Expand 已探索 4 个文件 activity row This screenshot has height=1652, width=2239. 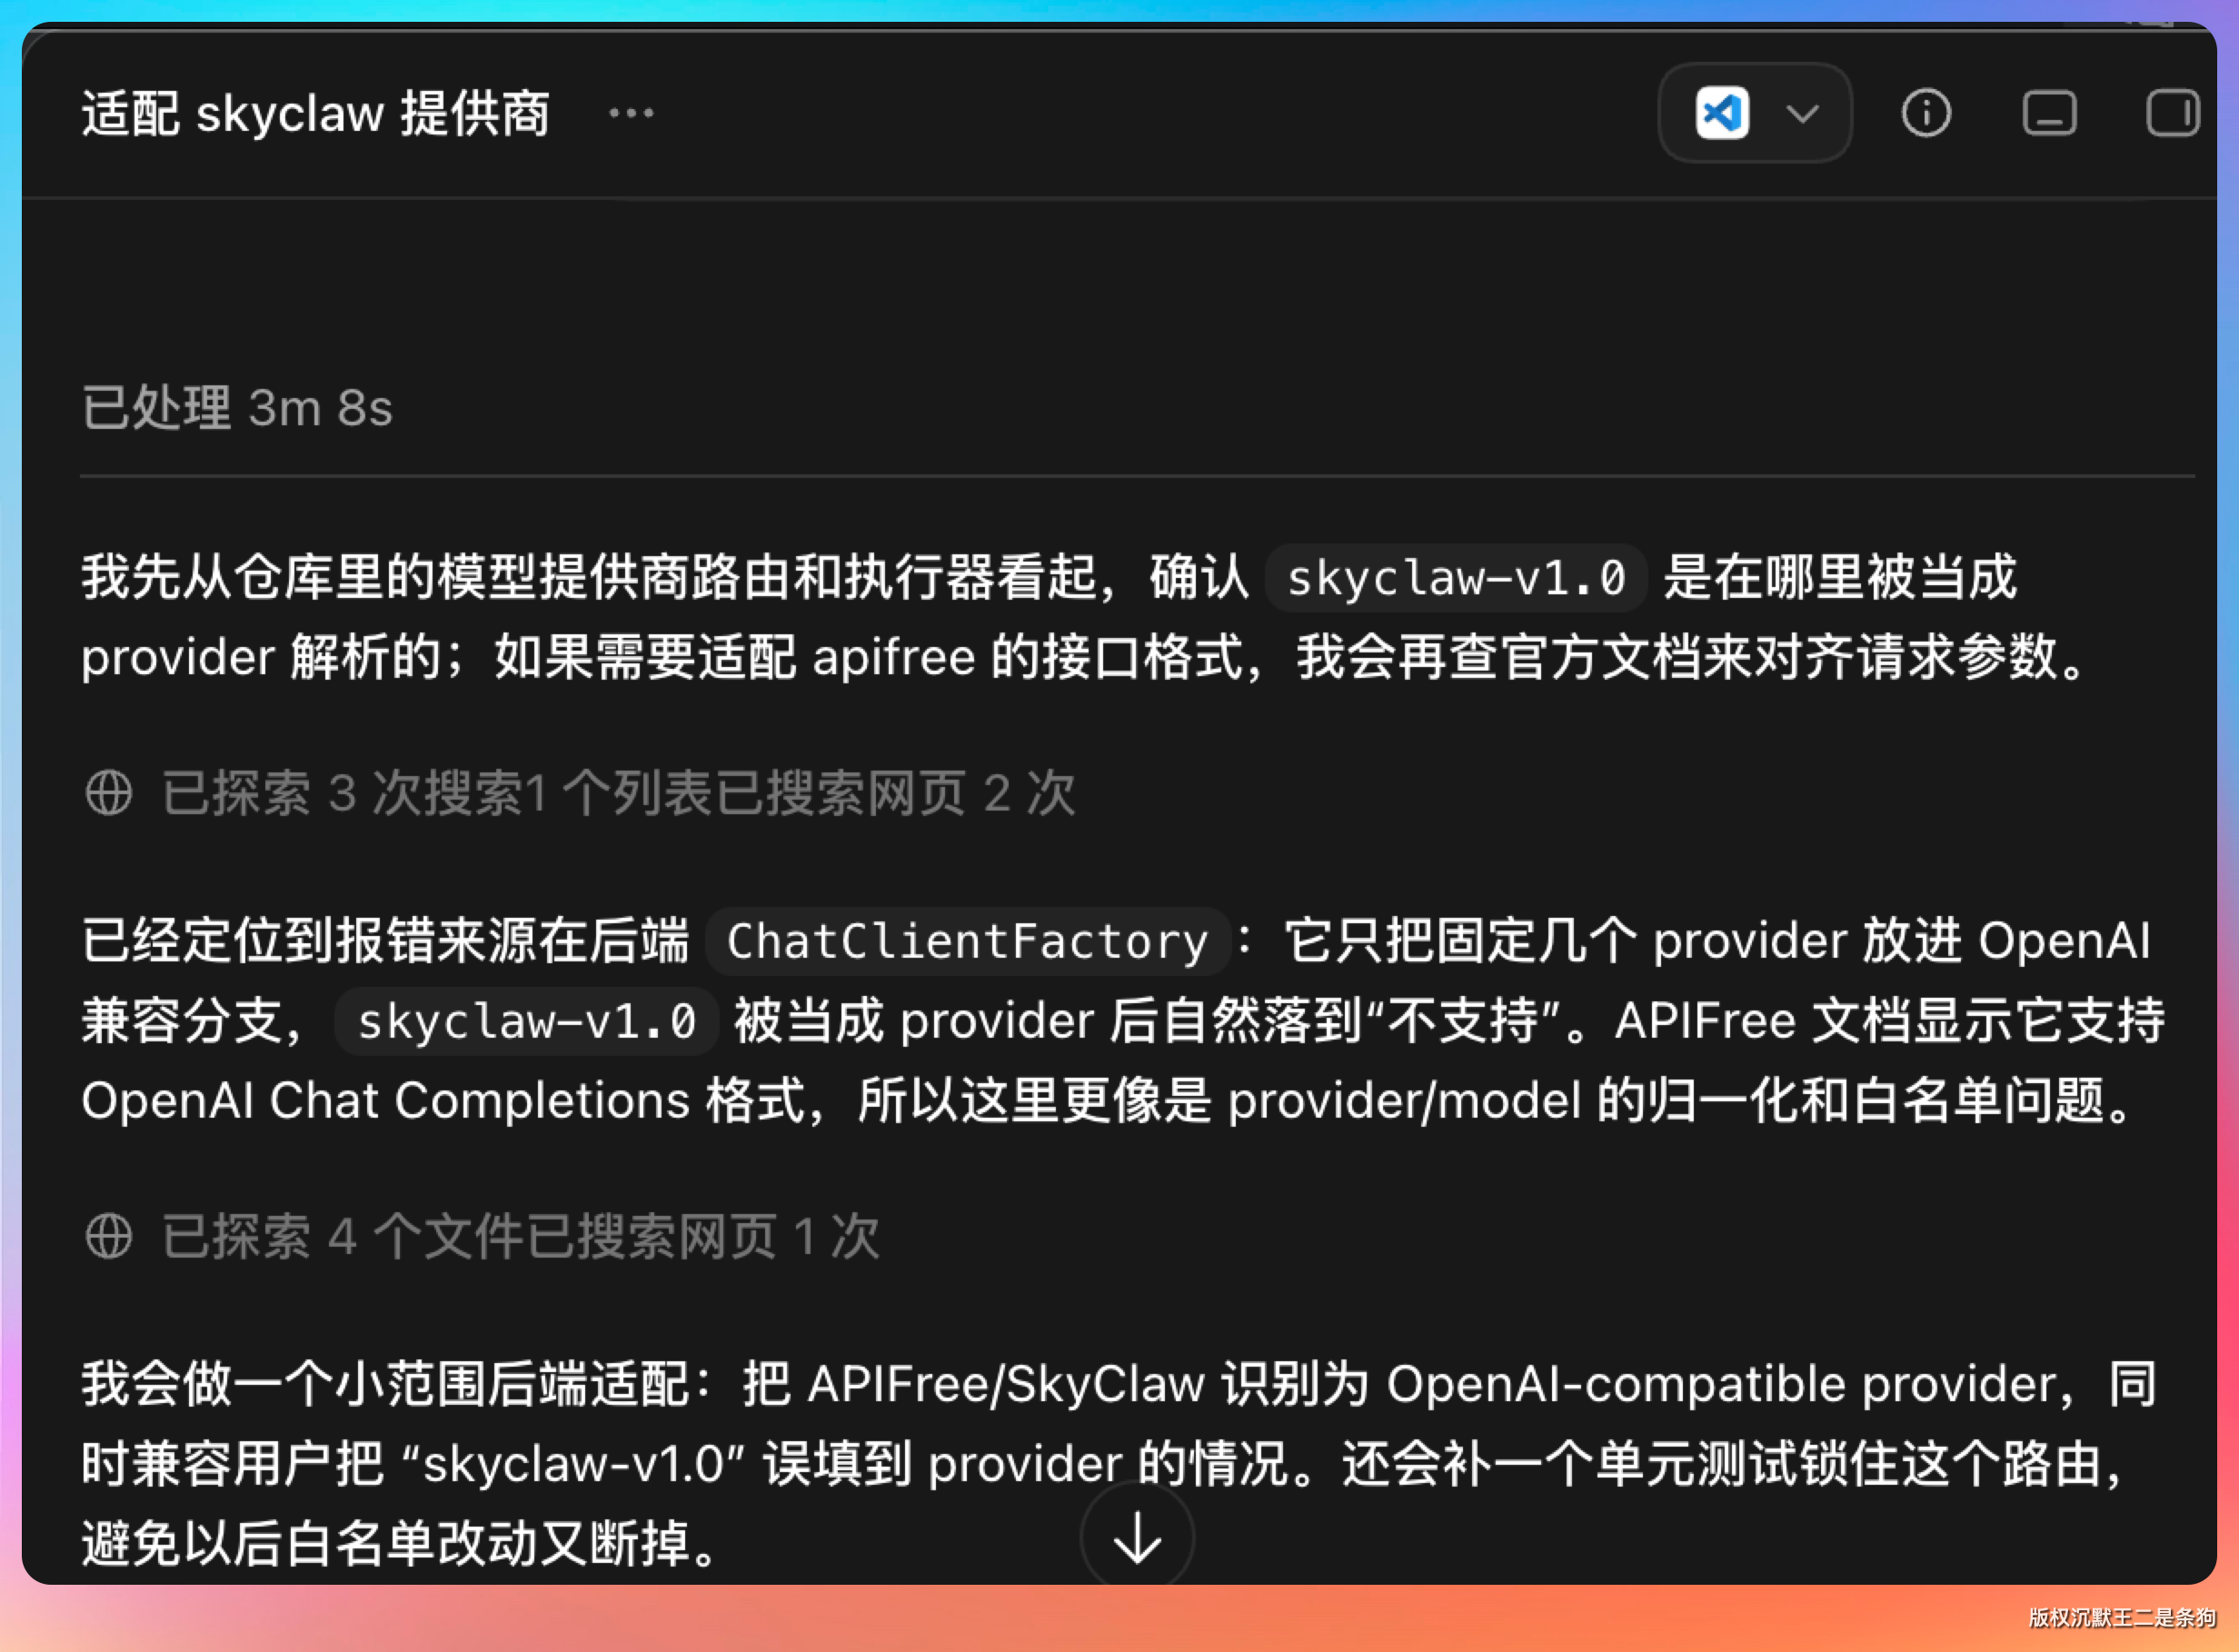click(x=482, y=1236)
